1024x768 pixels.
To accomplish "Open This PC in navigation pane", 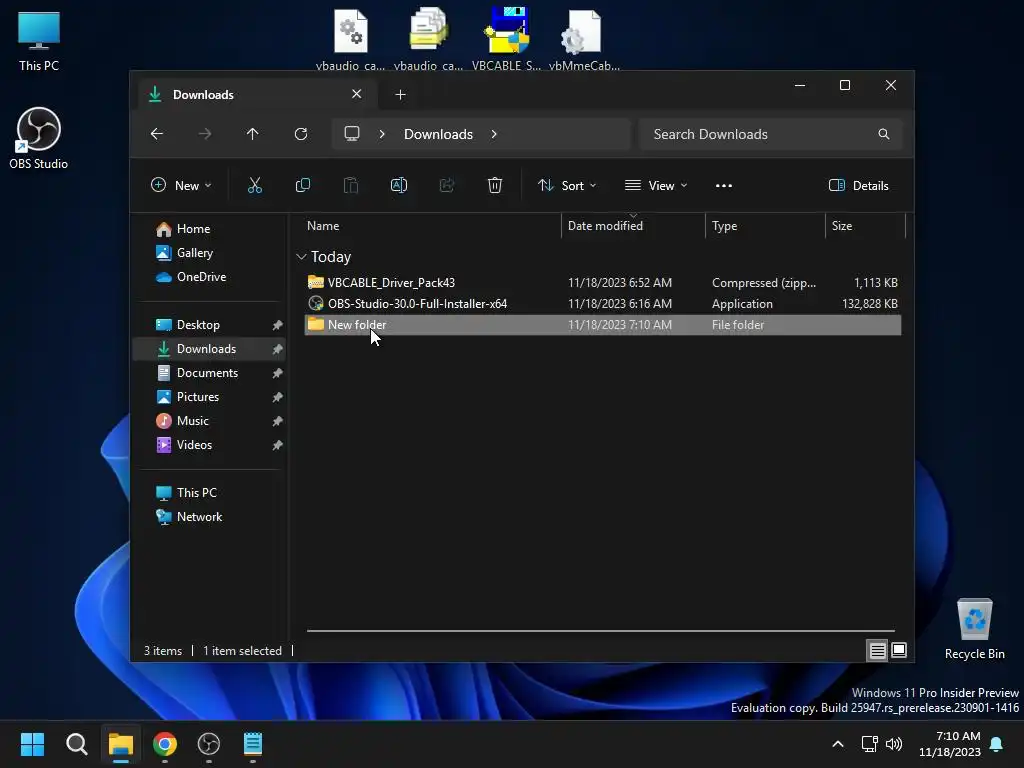I will [x=186, y=493].
